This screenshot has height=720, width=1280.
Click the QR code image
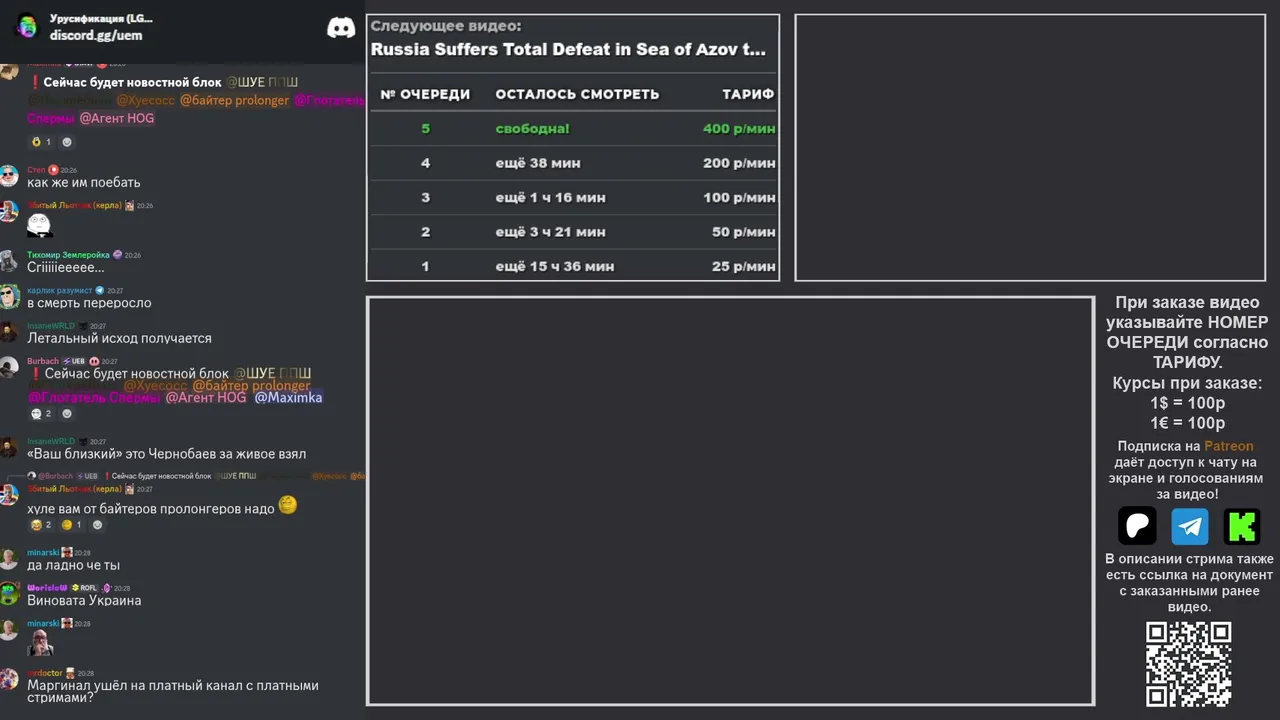[x=1188, y=664]
